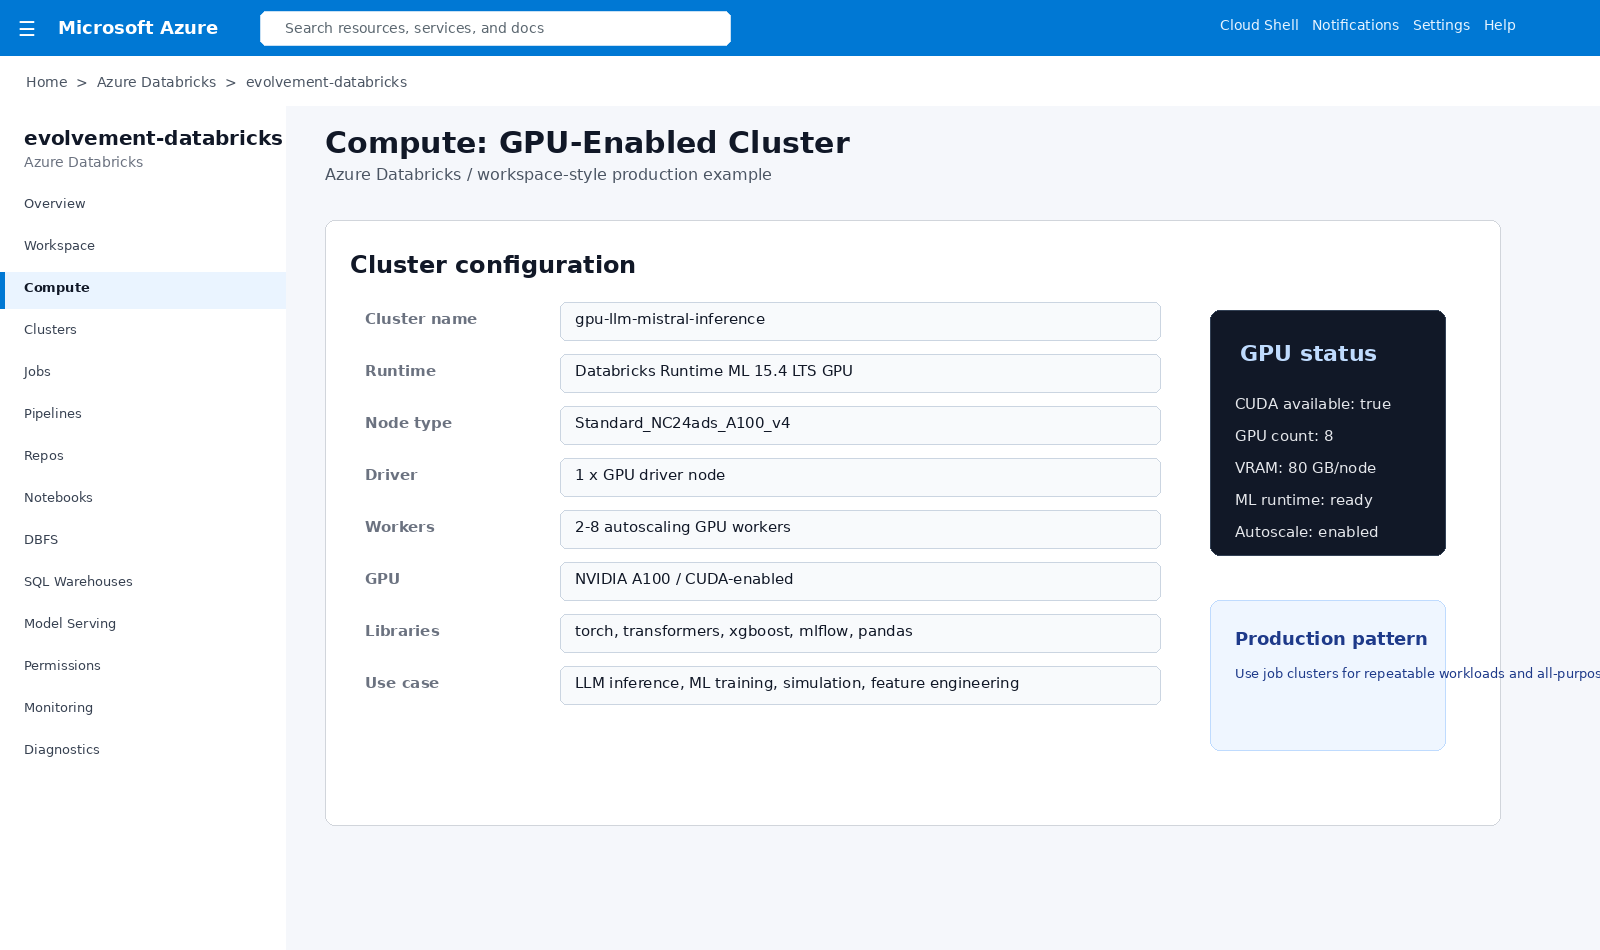
Task: Go to Azure Databricks breadcrumb
Action: [156, 82]
